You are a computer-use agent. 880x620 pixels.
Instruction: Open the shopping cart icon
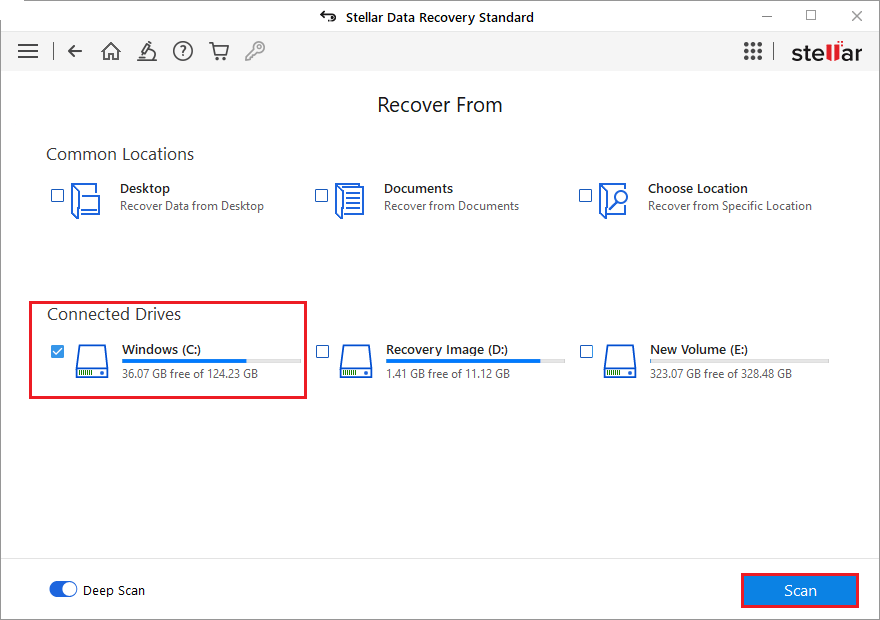219,52
